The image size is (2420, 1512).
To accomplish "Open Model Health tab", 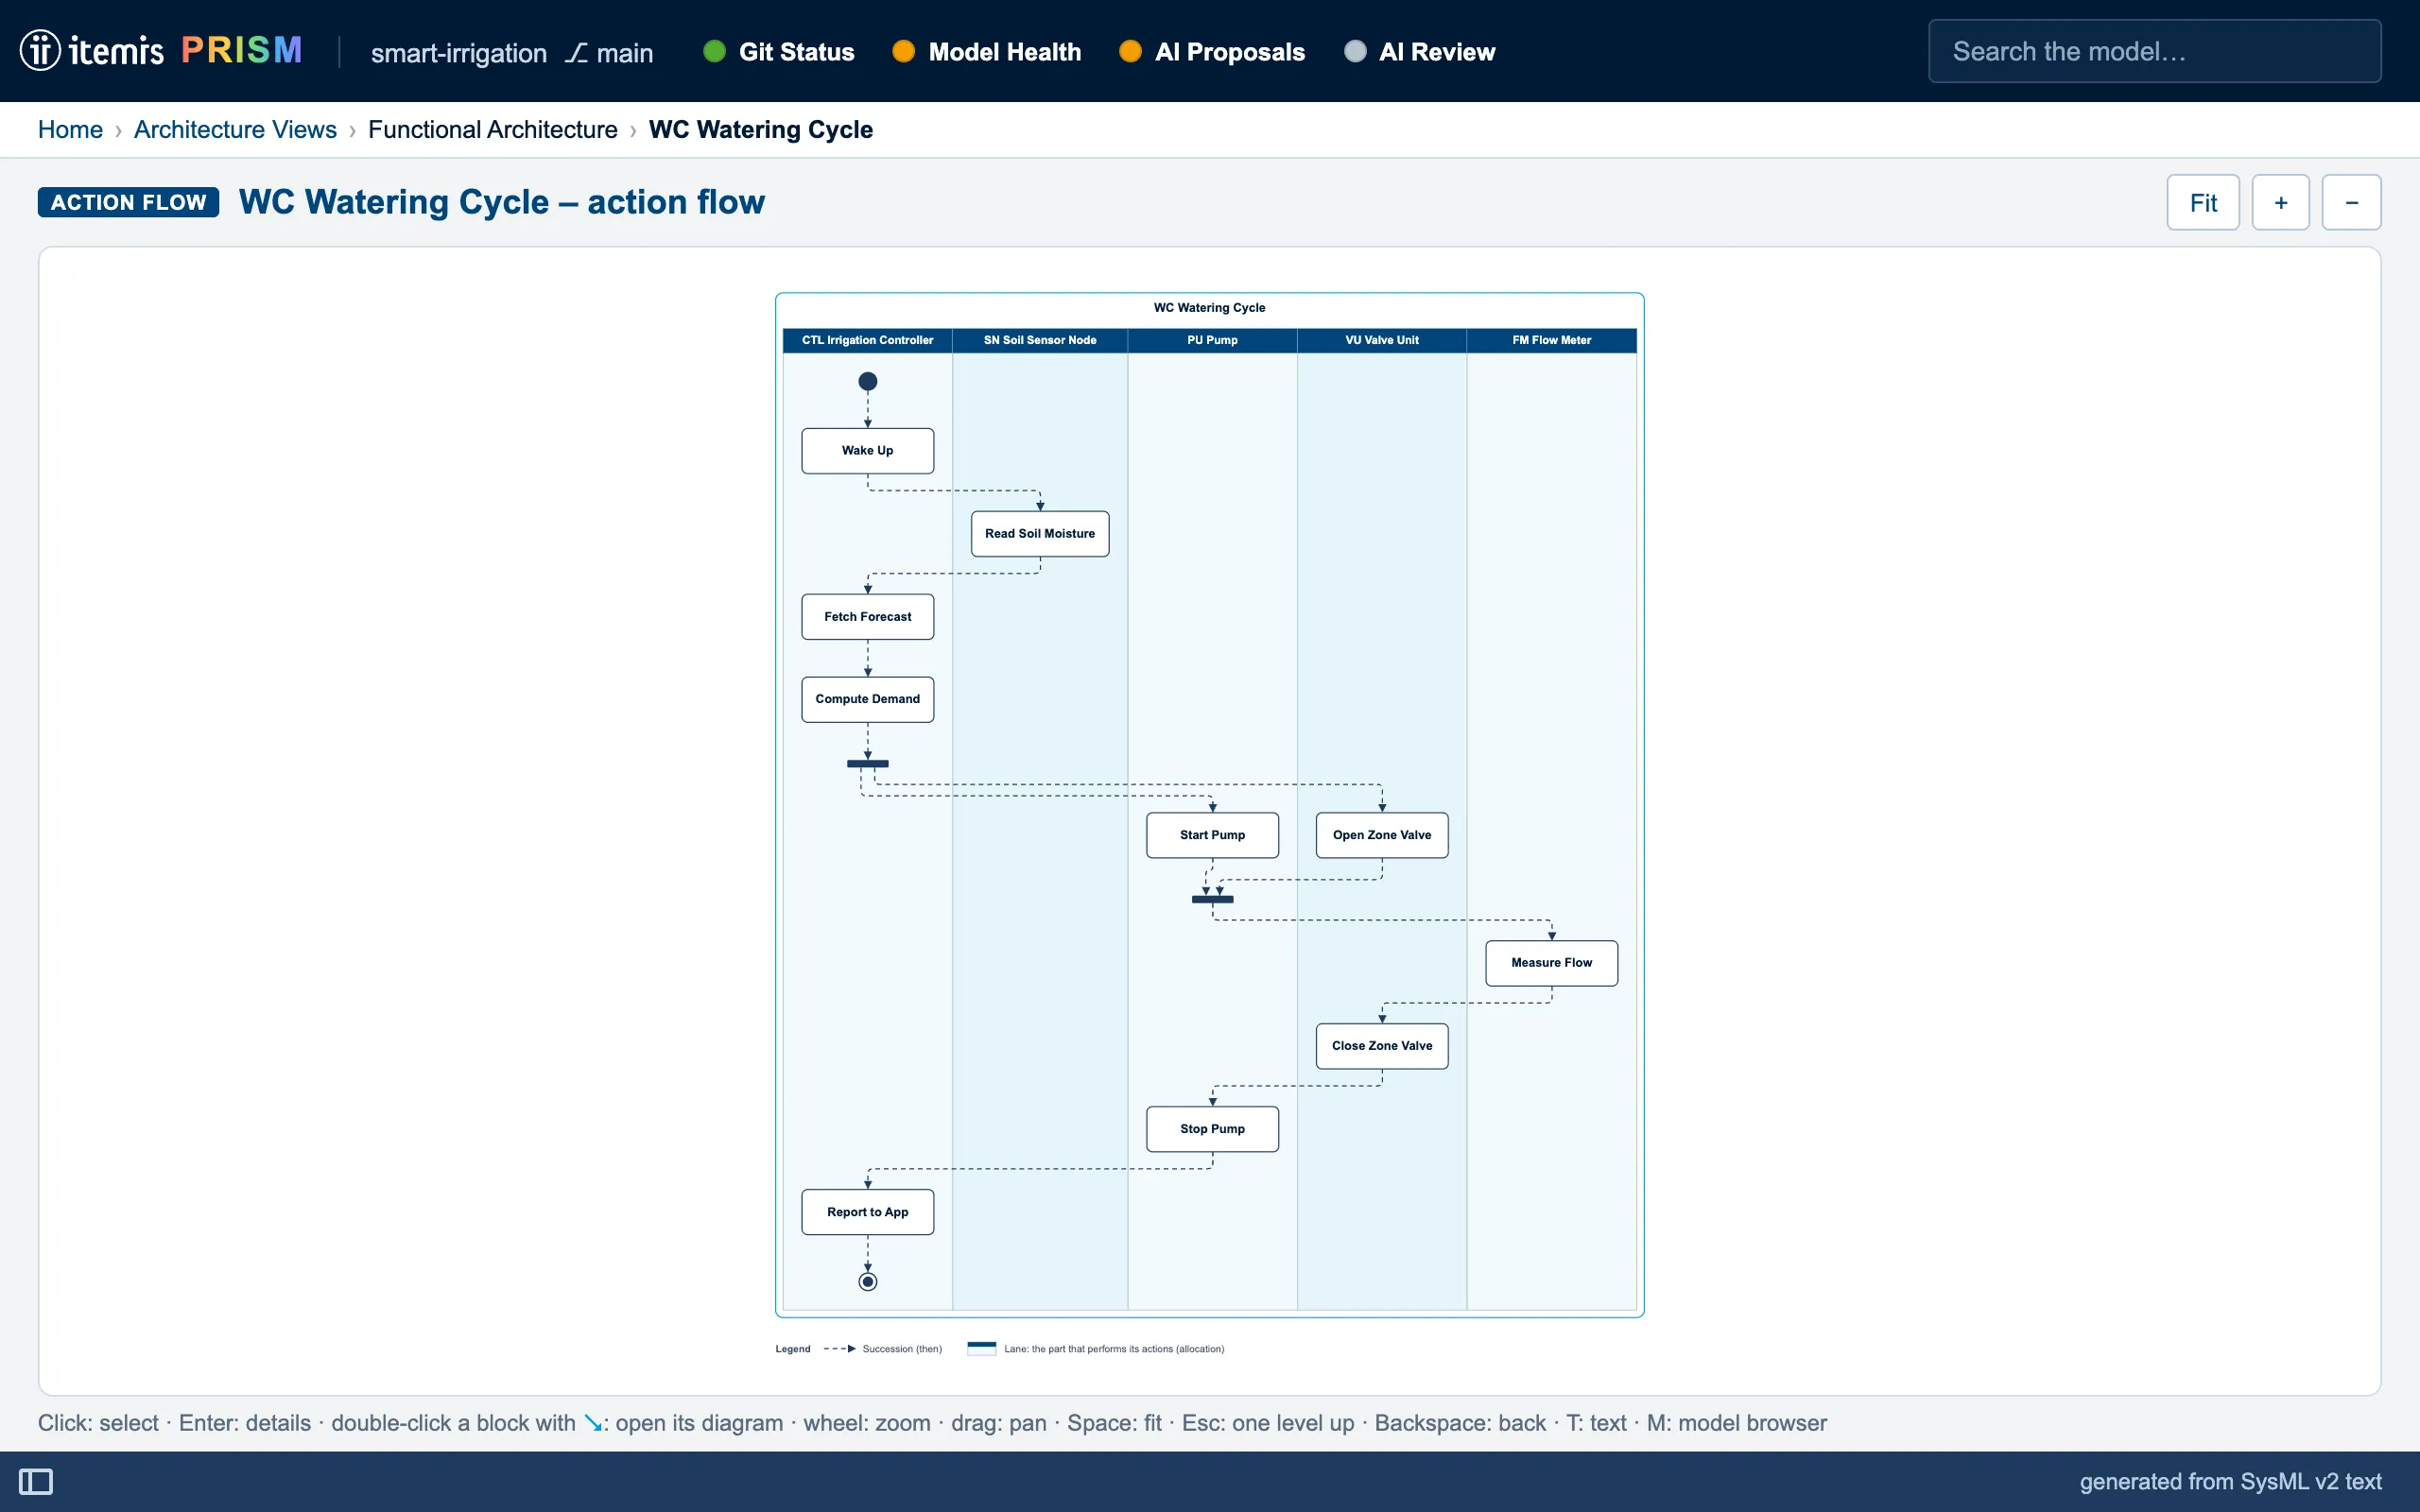I will (986, 52).
